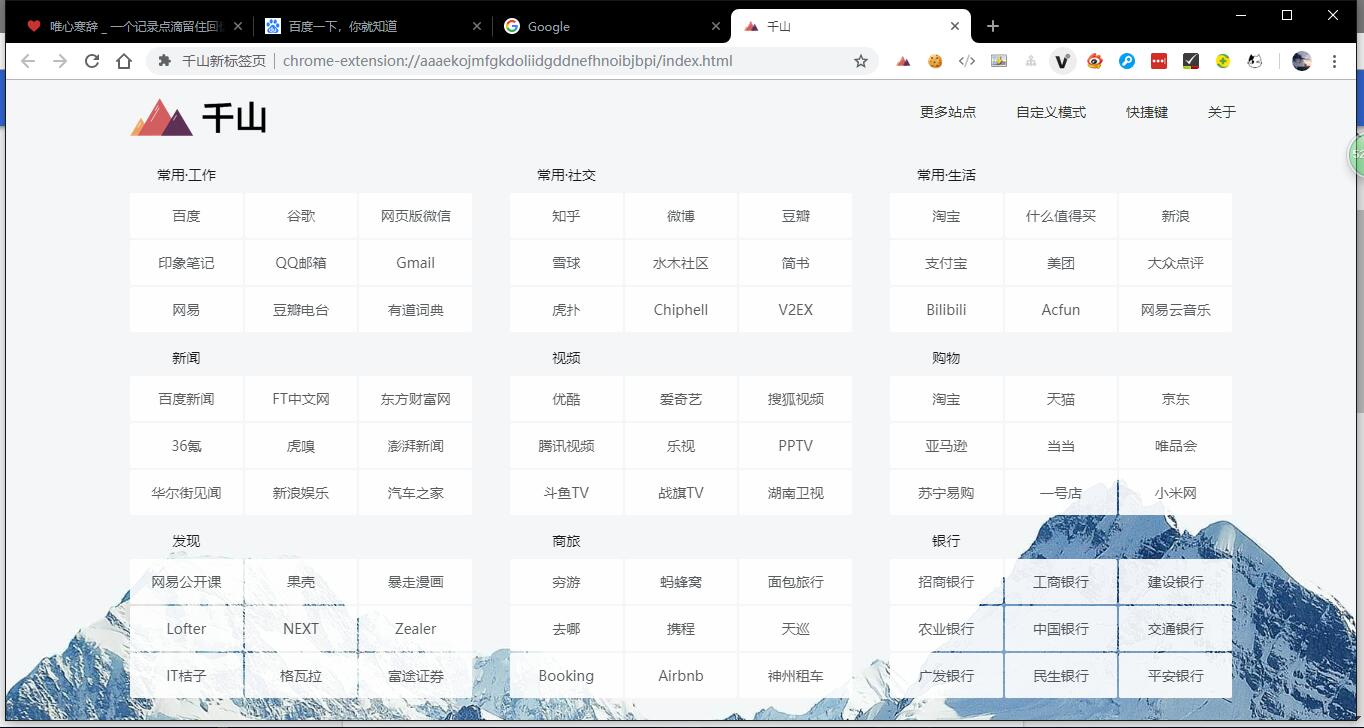Open 自定义模式 in the header
The image size is (1364, 728).
(1051, 112)
